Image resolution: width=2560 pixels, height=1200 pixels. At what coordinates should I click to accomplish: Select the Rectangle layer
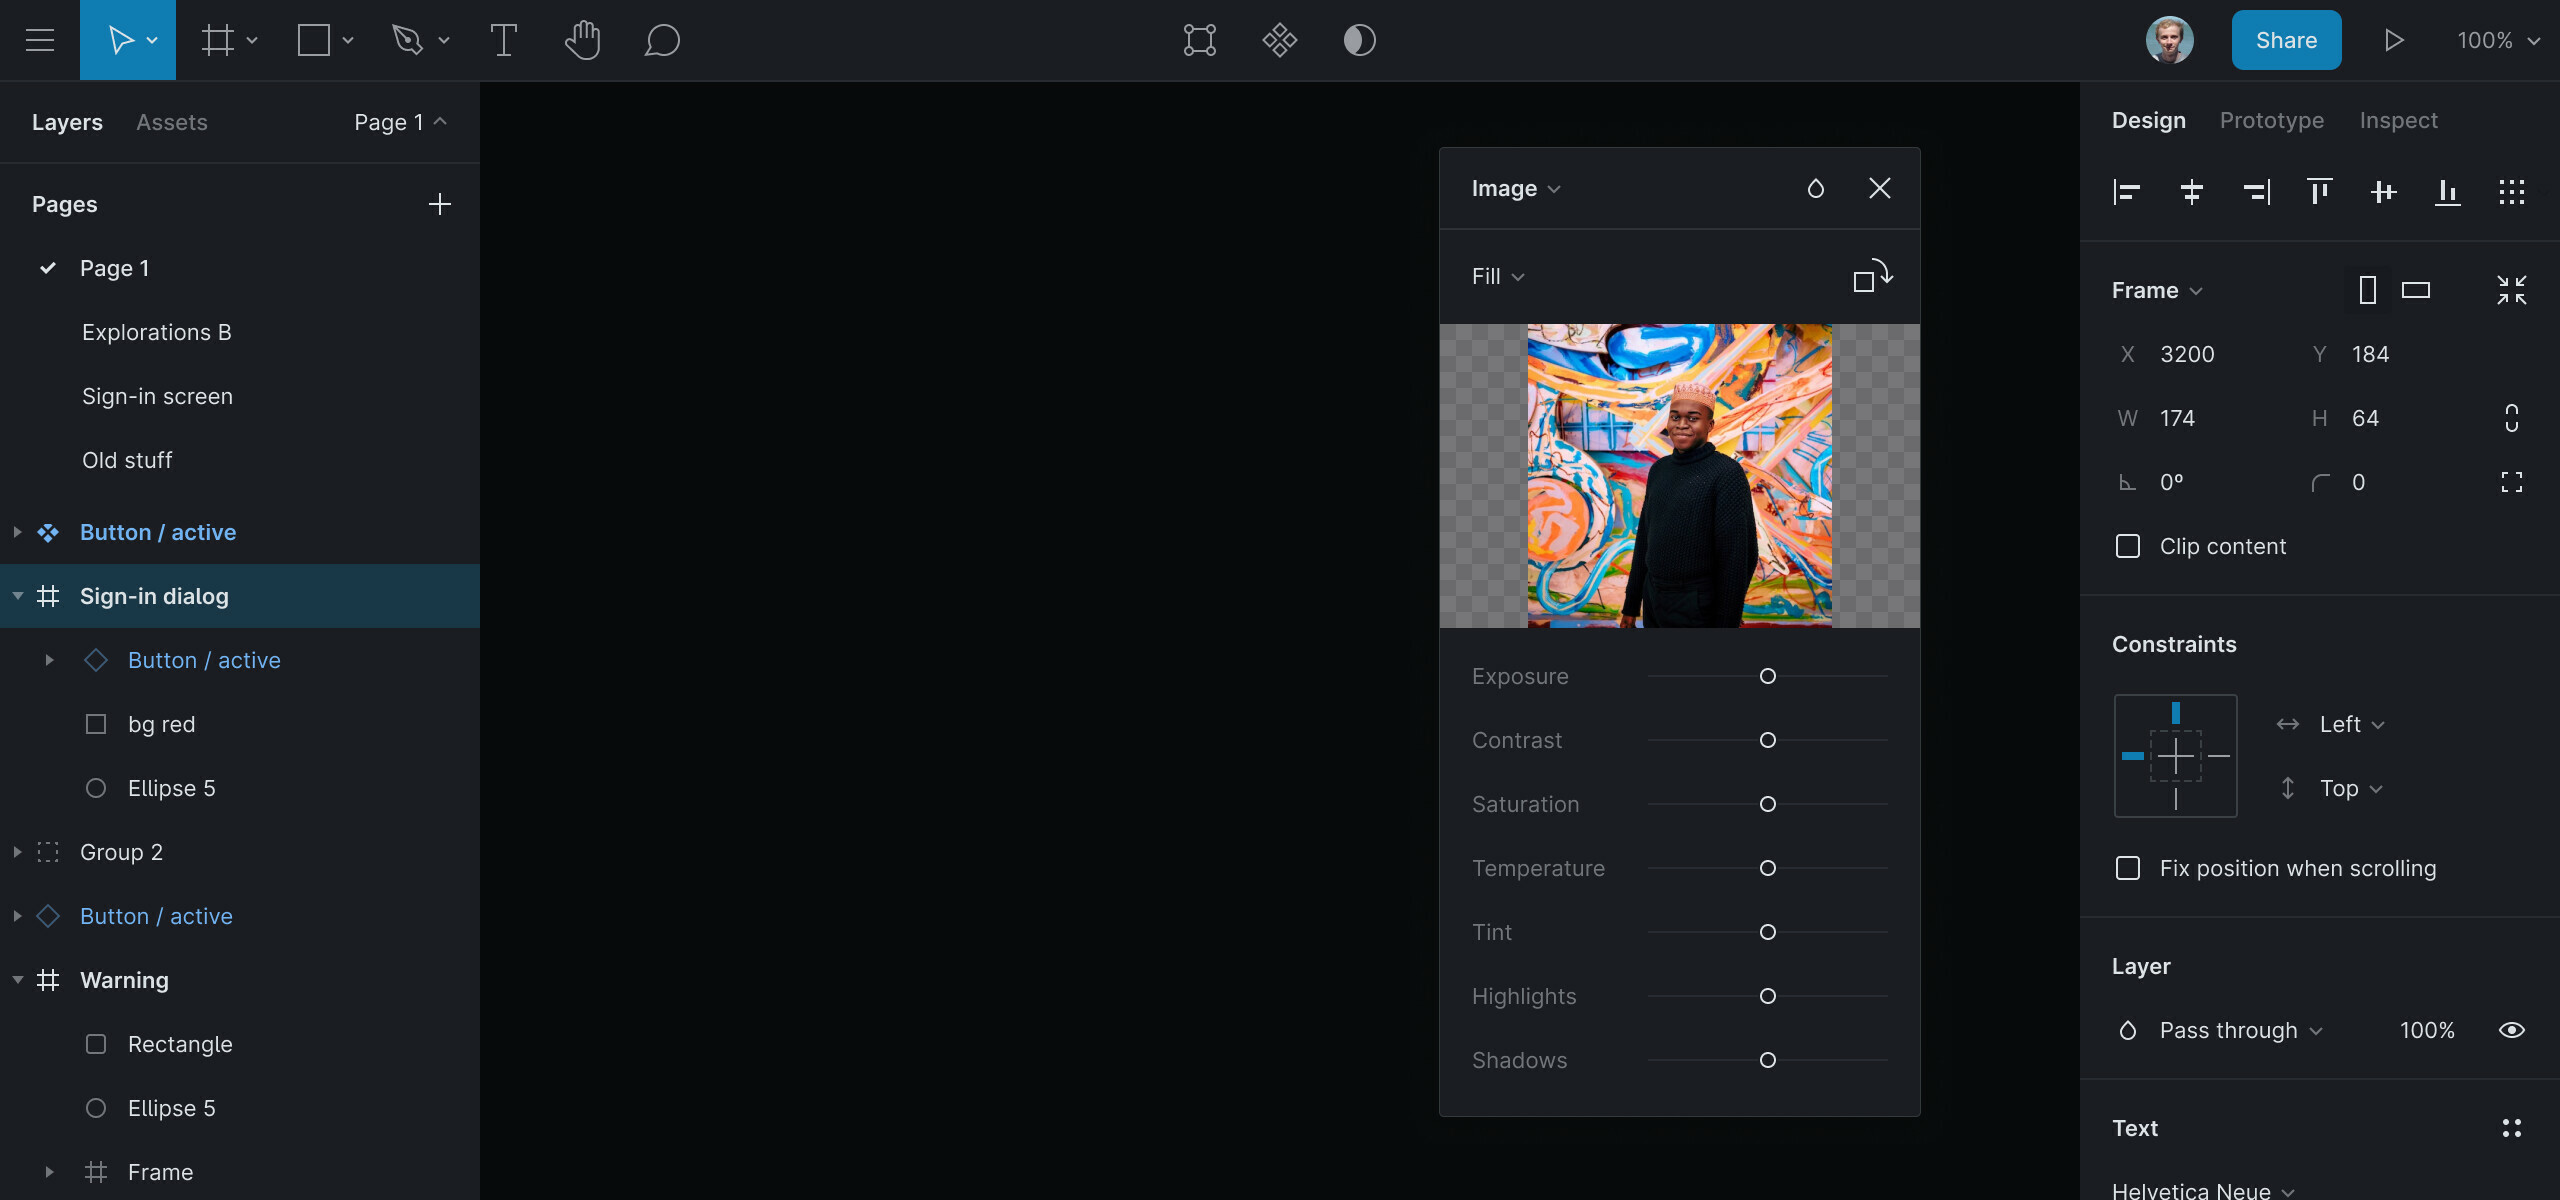click(240, 1044)
